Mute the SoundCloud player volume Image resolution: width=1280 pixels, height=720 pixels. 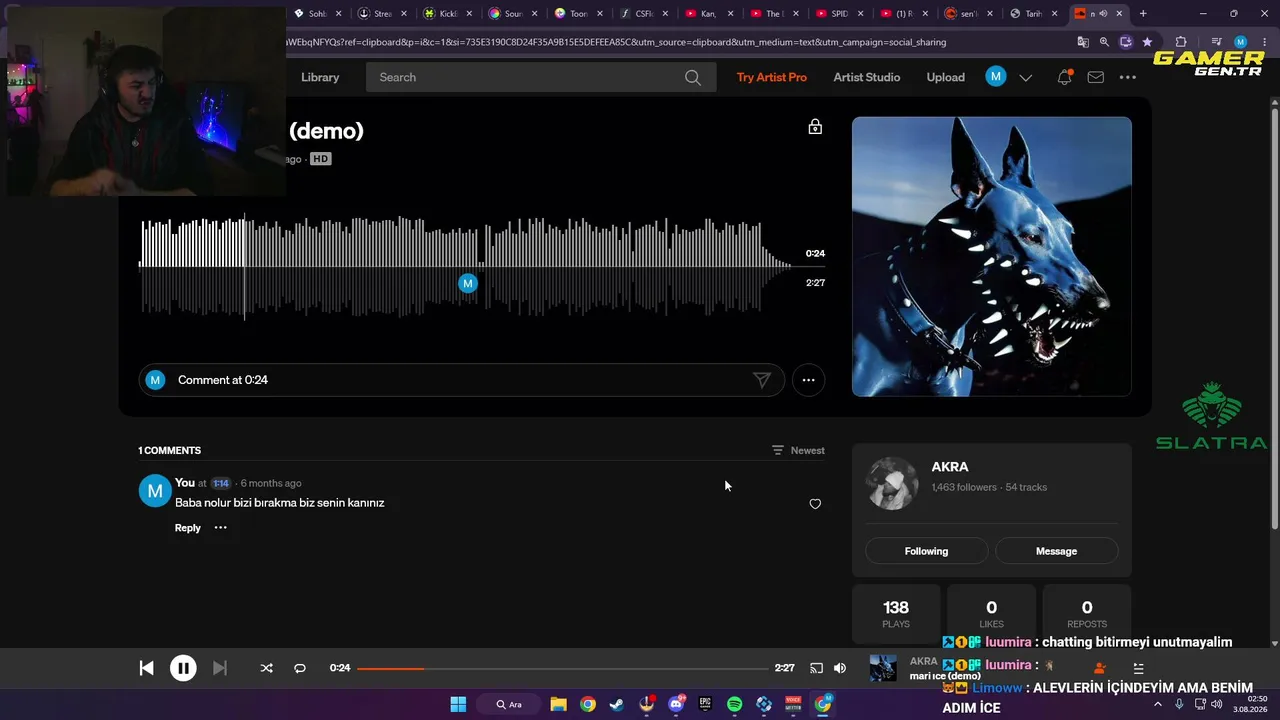tap(840, 668)
